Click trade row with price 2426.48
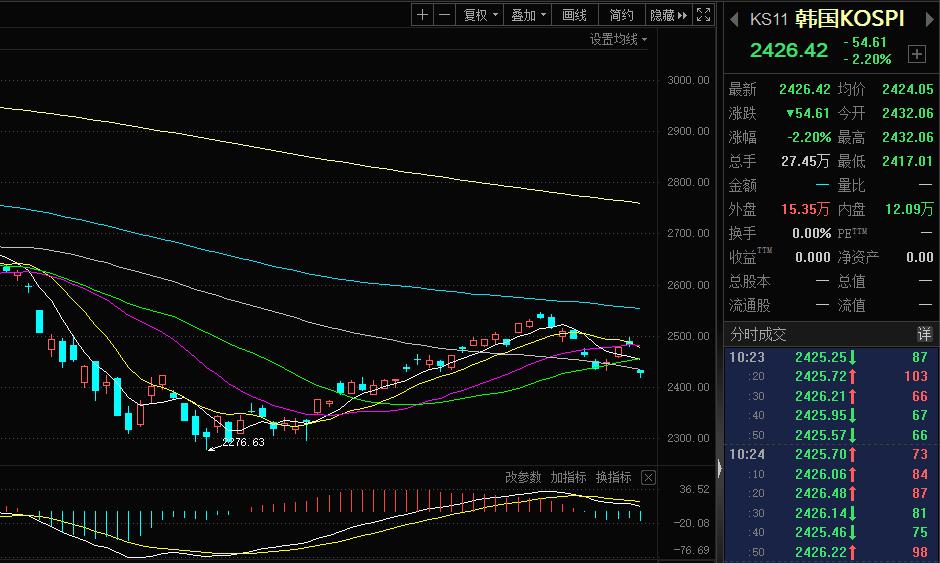940x563 pixels. point(830,493)
